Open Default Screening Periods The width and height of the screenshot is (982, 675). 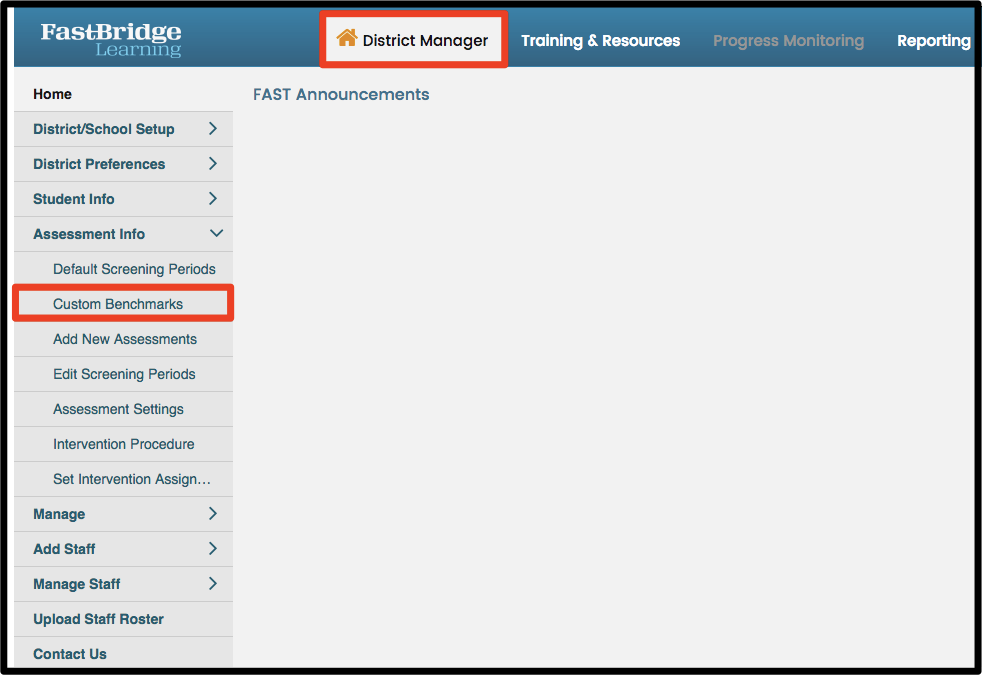pos(123,269)
